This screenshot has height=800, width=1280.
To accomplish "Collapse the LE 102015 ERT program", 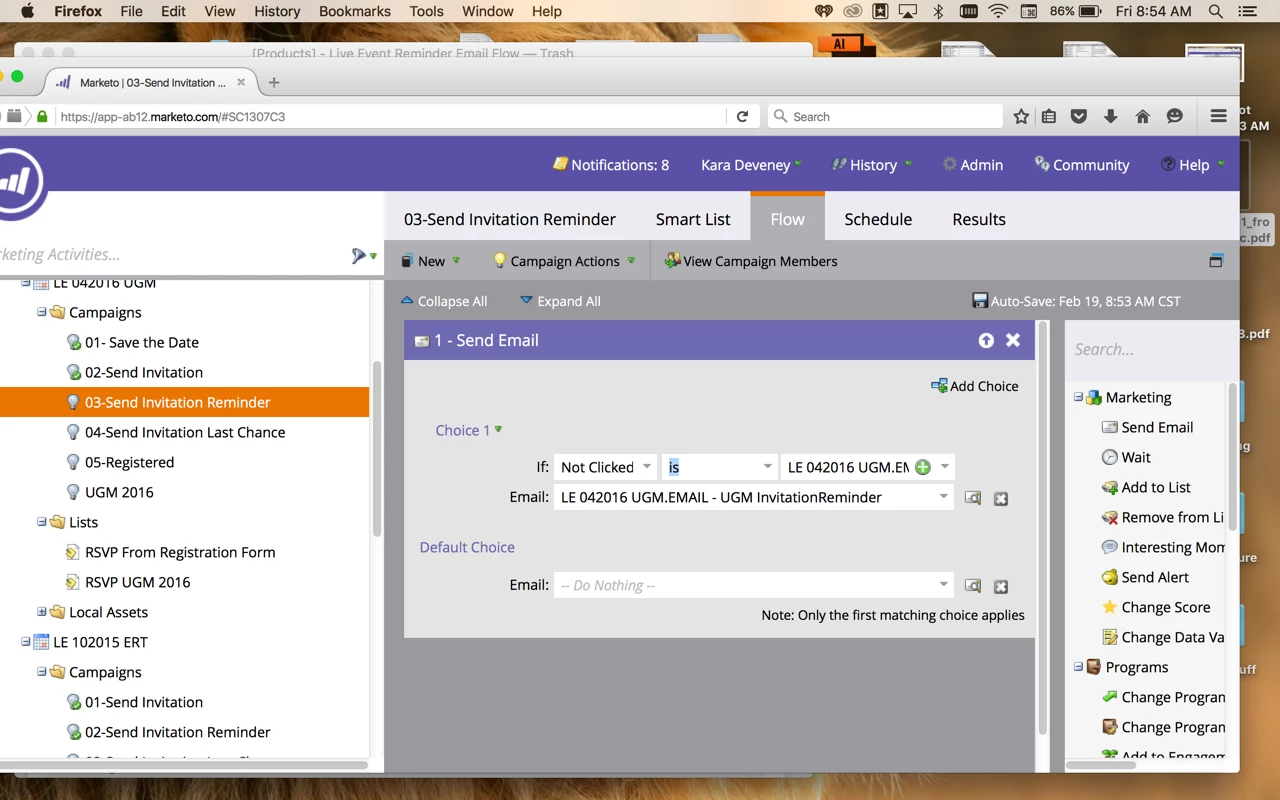I will pyautogui.click(x=26, y=642).
